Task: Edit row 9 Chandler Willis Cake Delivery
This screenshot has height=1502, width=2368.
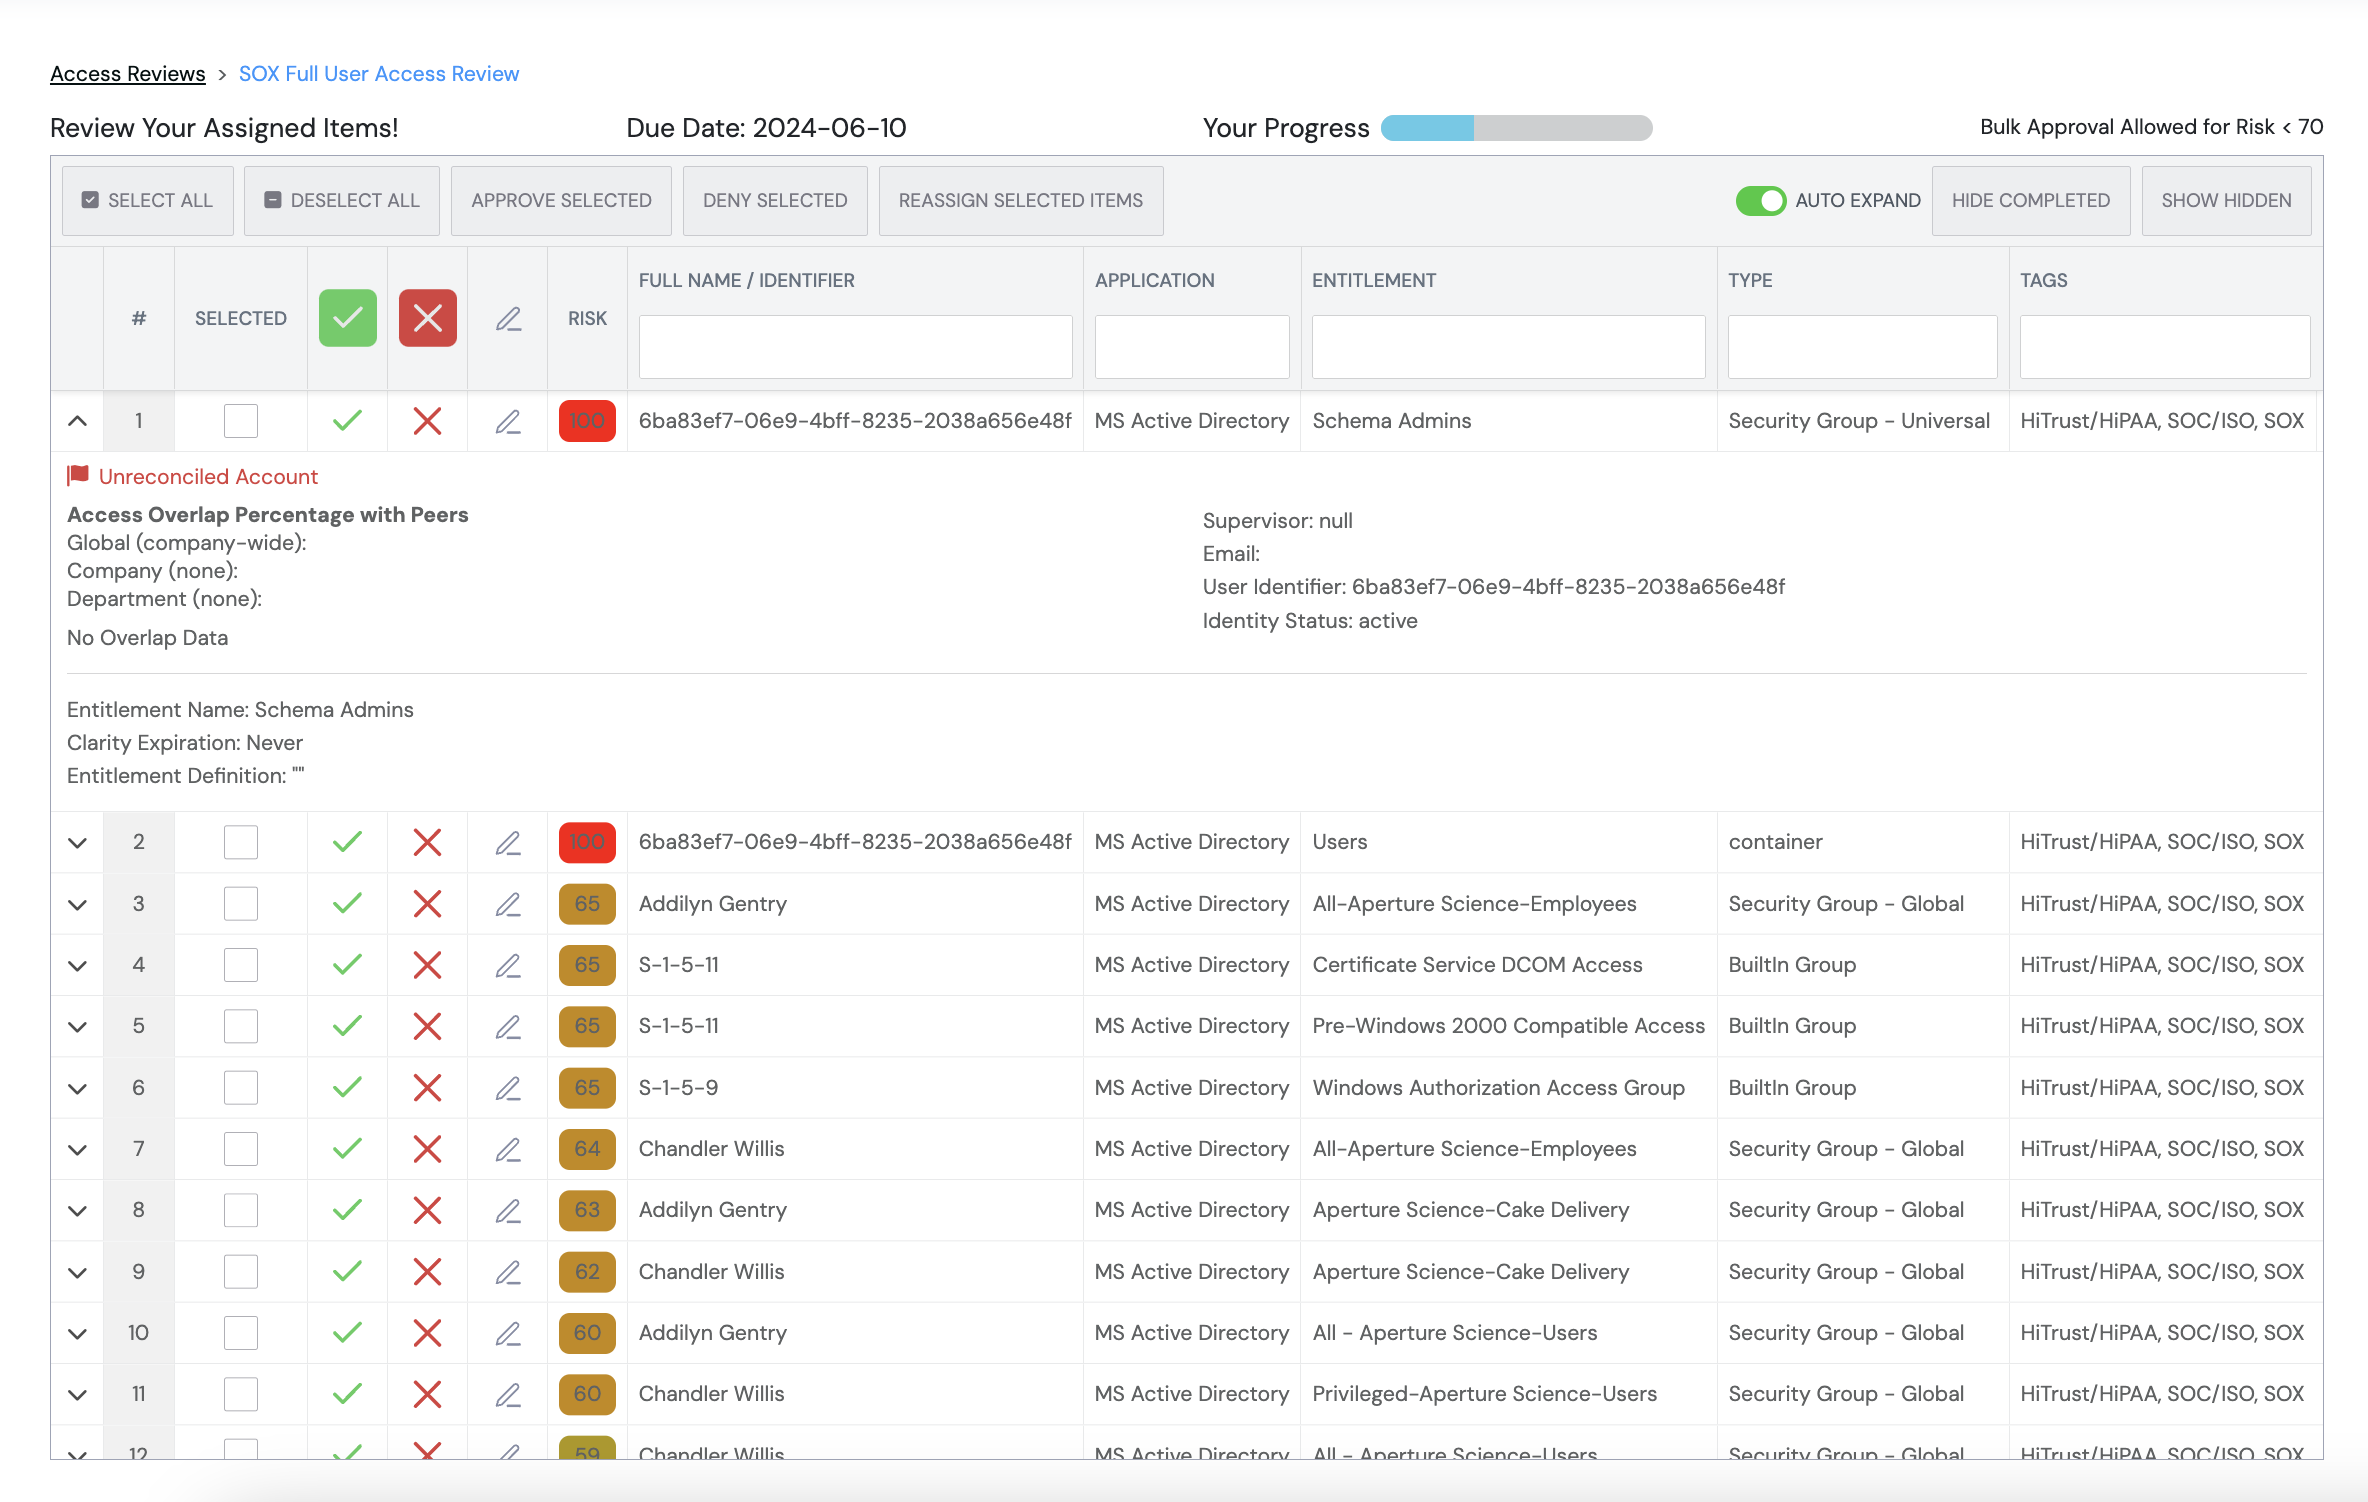Action: (508, 1272)
